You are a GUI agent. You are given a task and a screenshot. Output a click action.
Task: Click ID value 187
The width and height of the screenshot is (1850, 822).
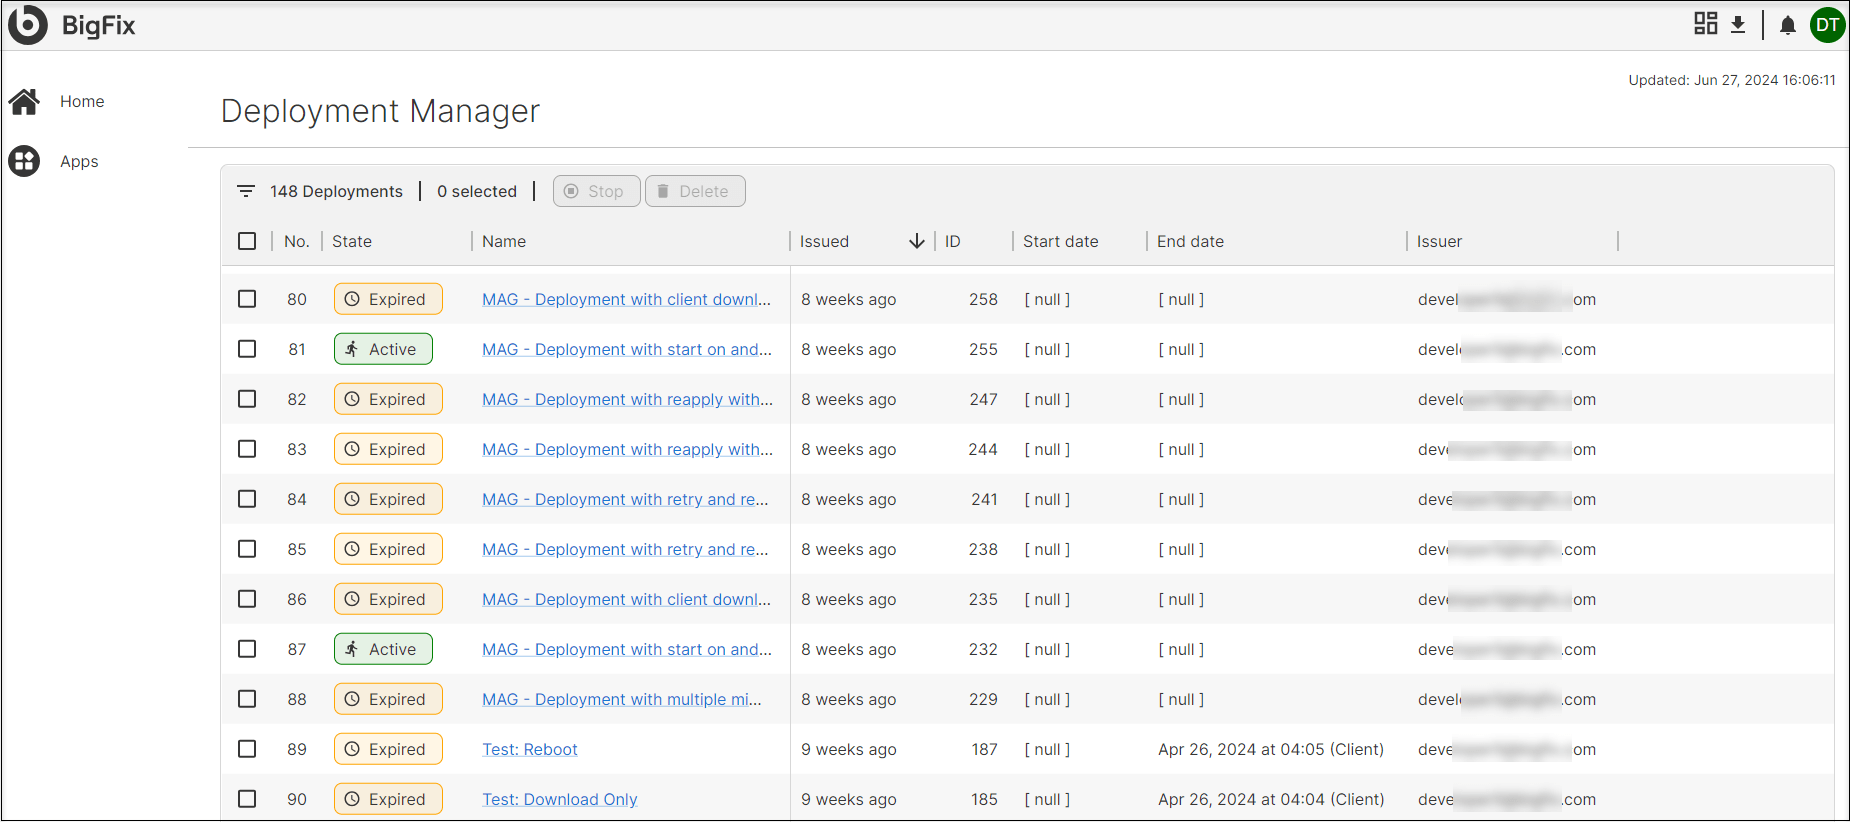984,749
